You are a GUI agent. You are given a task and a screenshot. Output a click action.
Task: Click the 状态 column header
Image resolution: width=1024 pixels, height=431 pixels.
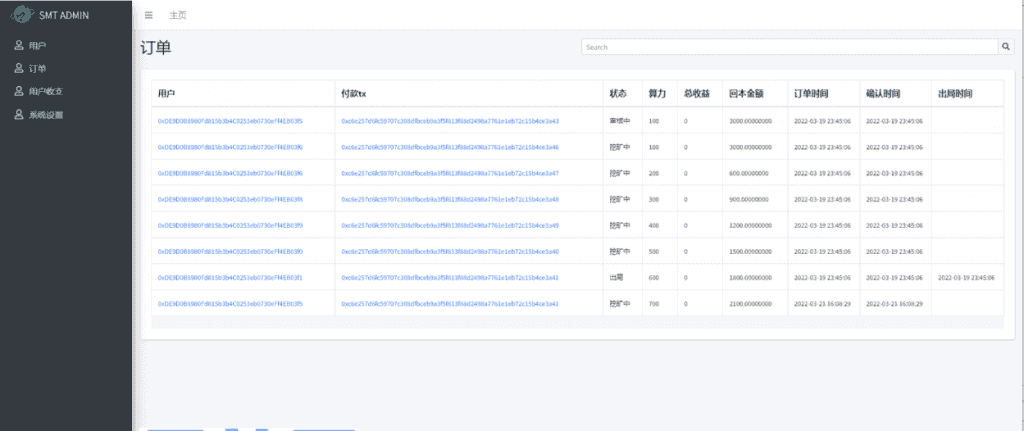(618, 93)
